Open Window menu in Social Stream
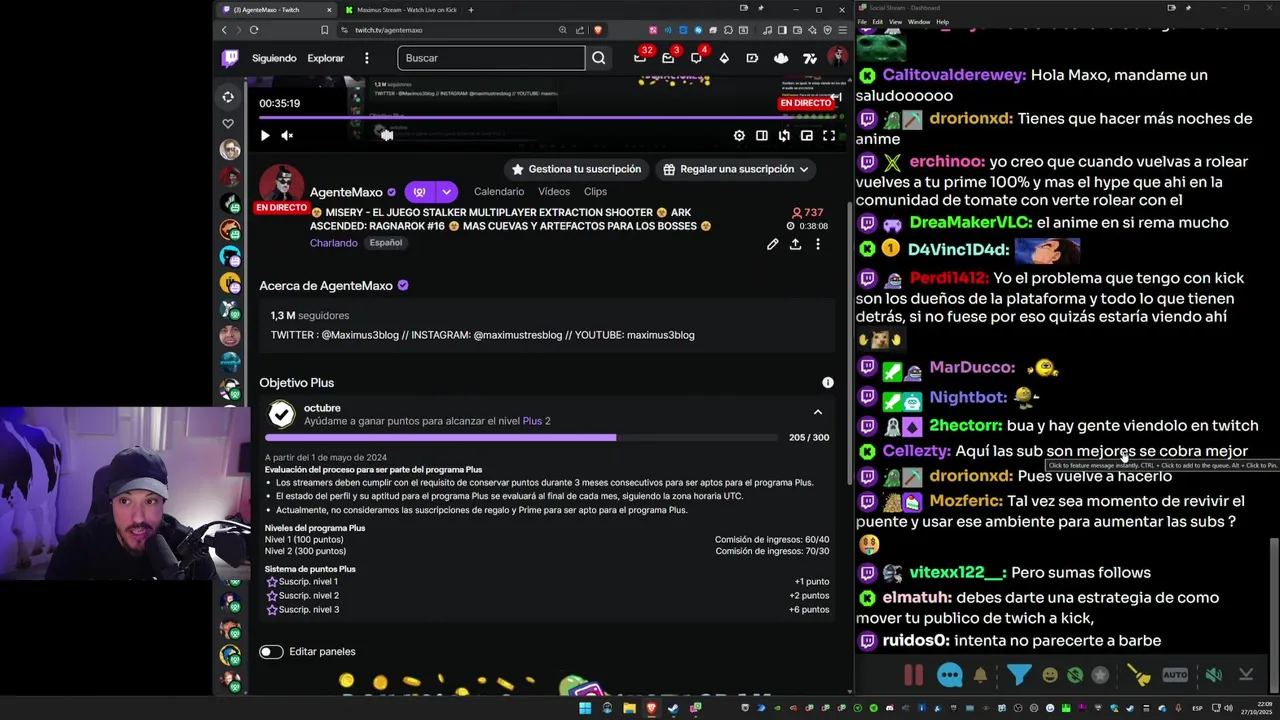This screenshot has width=1280, height=720. click(918, 21)
